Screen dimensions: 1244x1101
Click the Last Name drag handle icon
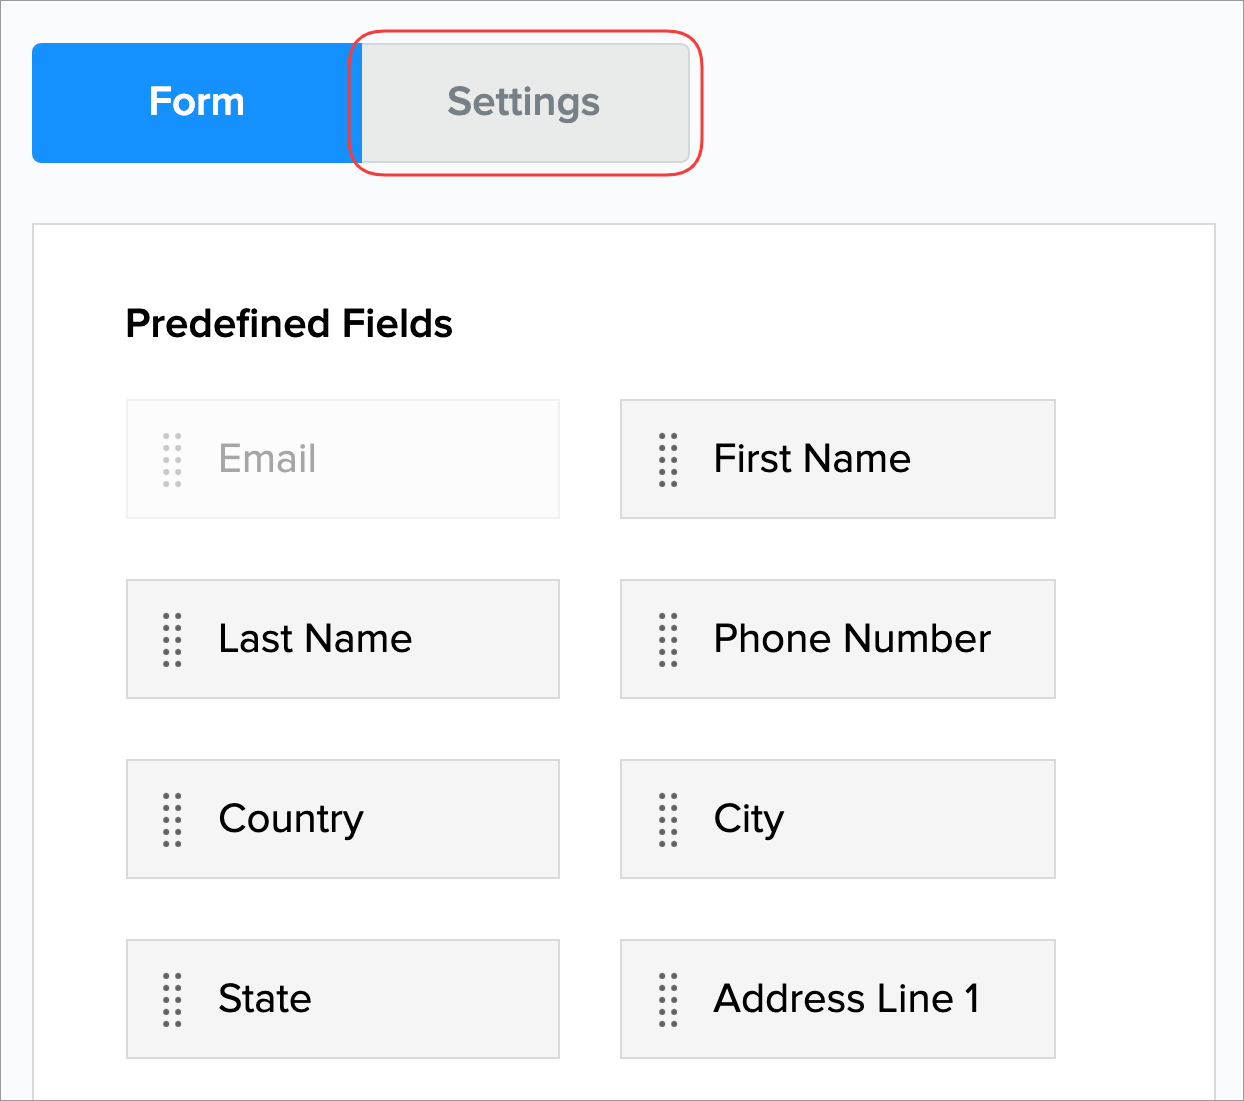coord(172,640)
